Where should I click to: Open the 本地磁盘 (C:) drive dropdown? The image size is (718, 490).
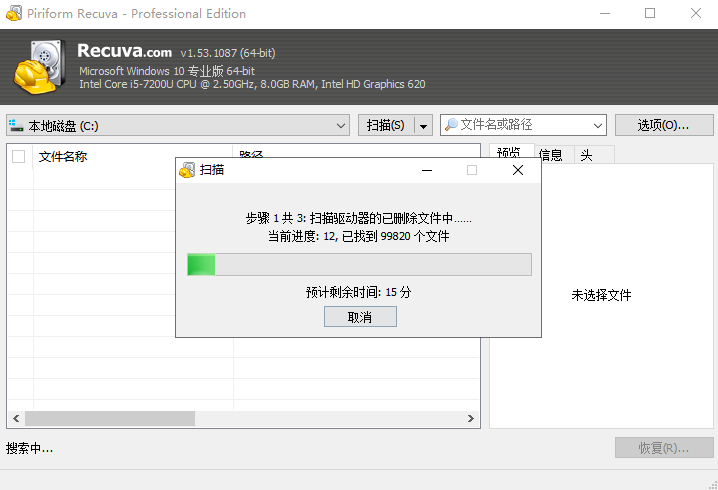point(340,125)
